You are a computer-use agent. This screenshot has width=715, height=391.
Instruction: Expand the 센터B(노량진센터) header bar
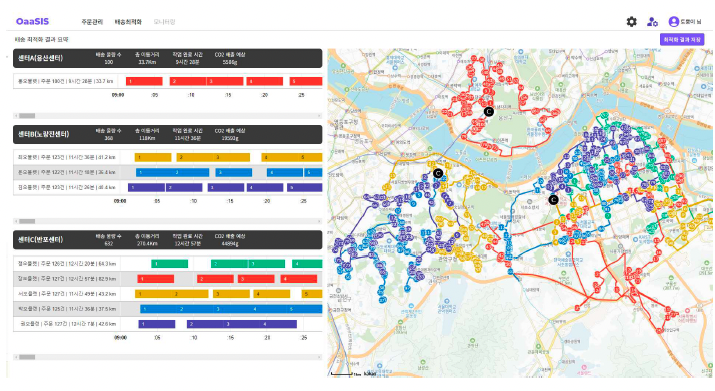tap(167, 134)
